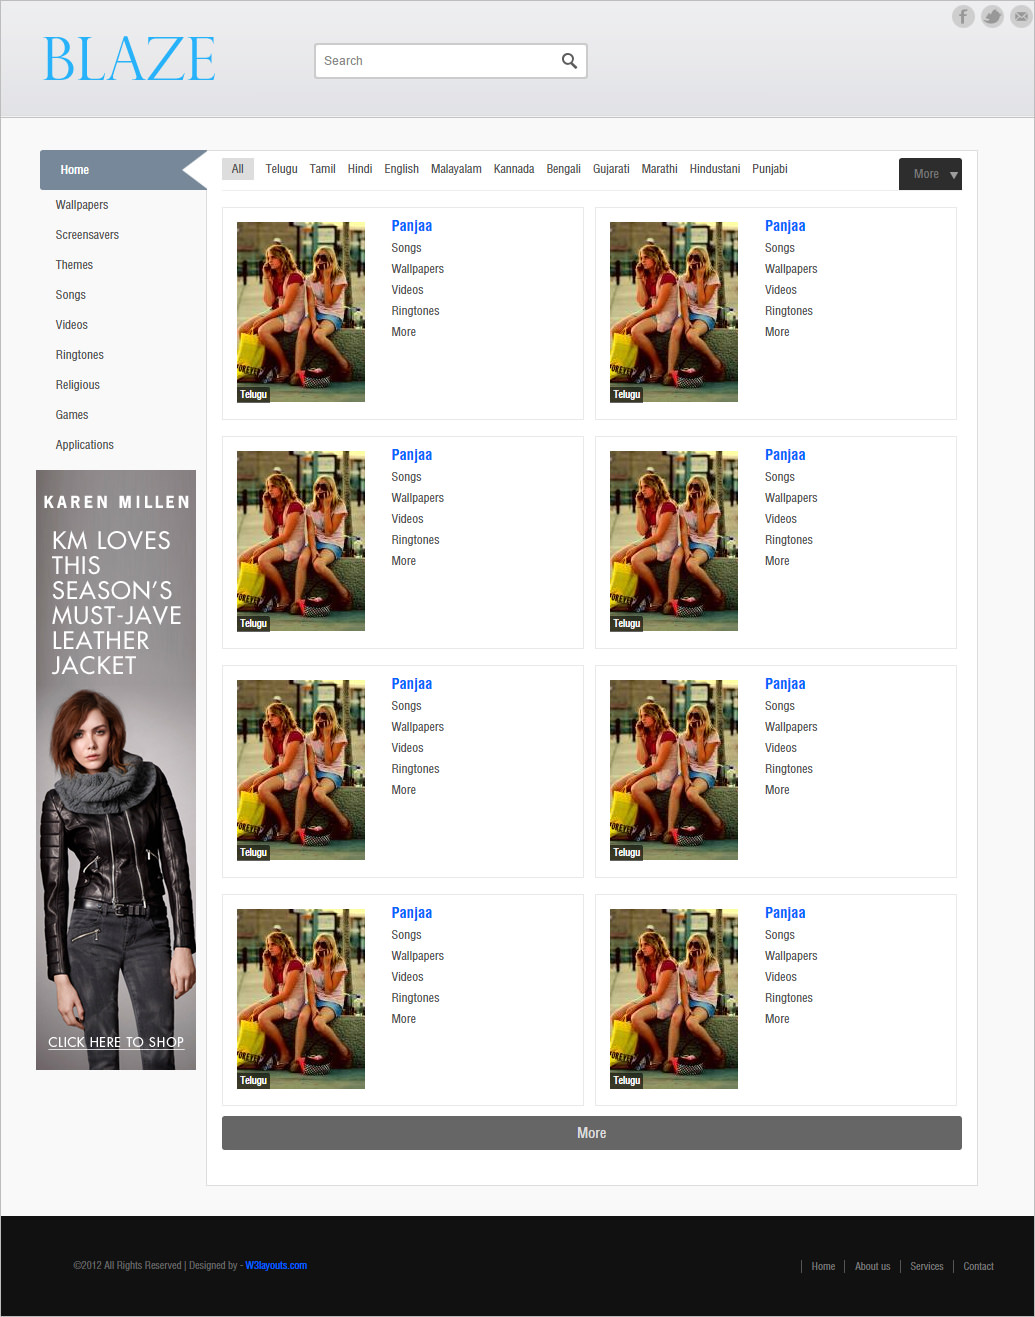Open the Wallpapers sidebar section
The width and height of the screenshot is (1035, 1317).
81,205
